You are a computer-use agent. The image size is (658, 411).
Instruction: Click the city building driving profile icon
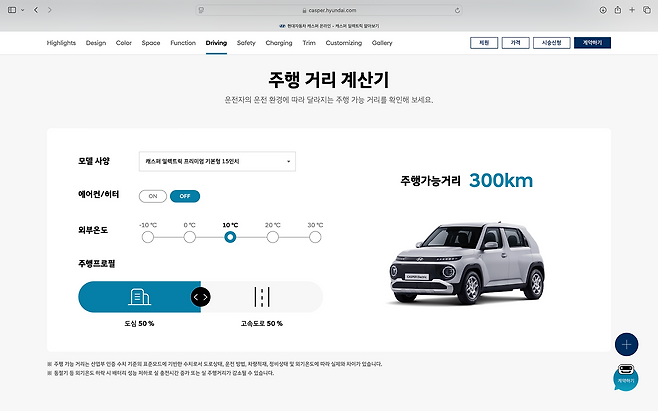tap(139, 297)
